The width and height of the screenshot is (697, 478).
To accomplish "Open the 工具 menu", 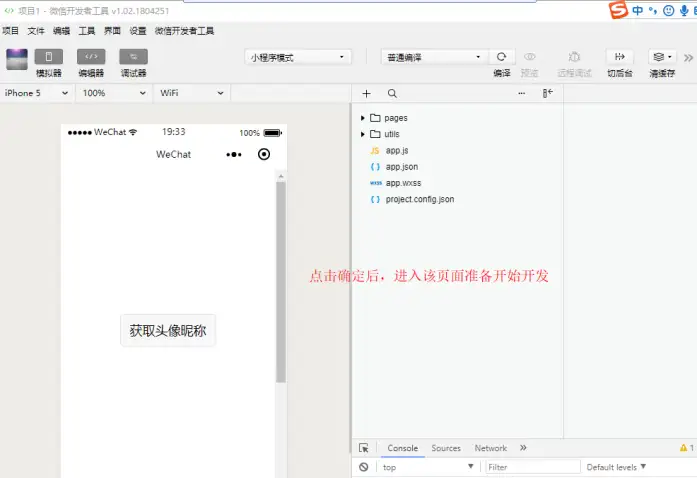I will pyautogui.click(x=87, y=31).
